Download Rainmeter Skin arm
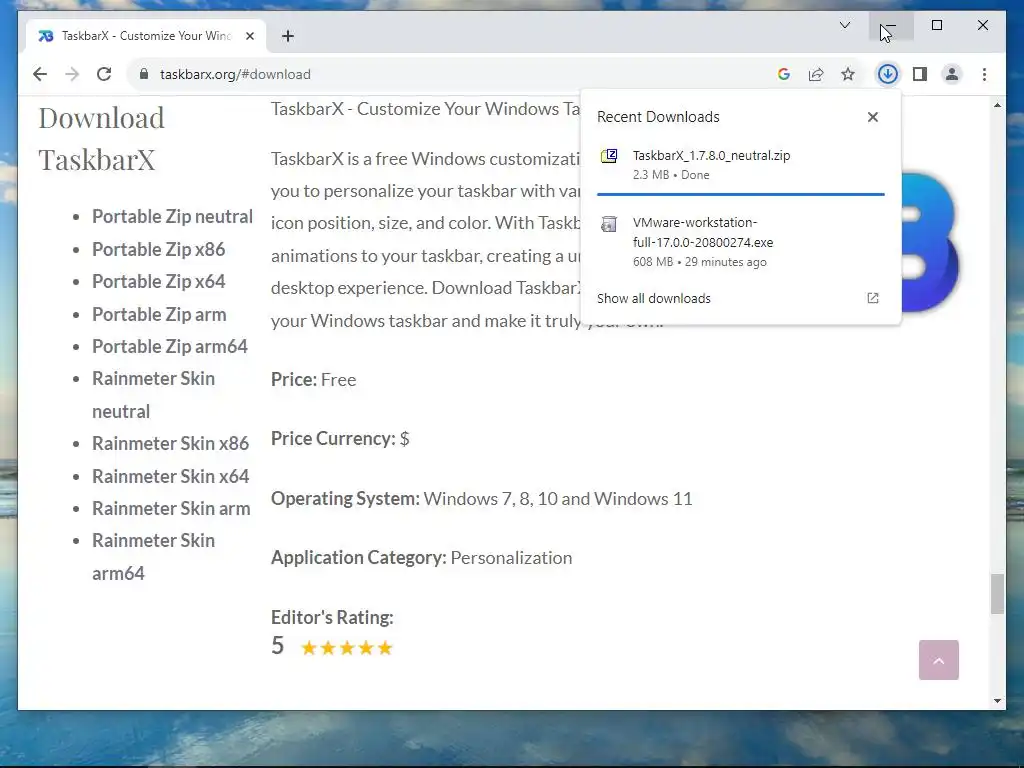This screenshot has height=768, width=1024. click(171, 508)
